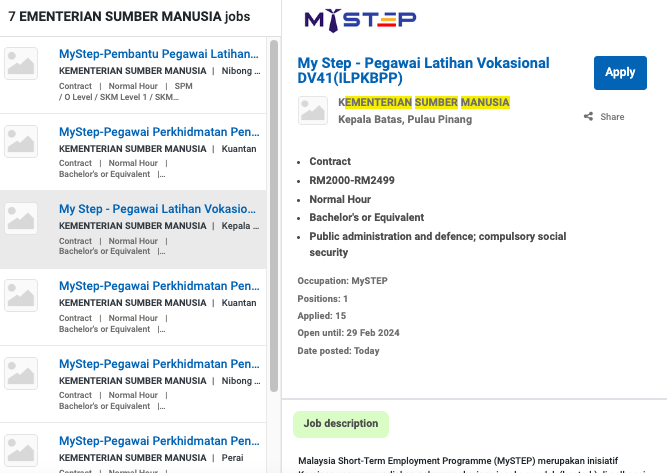Screen dimensions: 667x473
Task: Click thumbnail of the highlighted Pegawai Latihan Vokasional listing
Action: pos(21,219)
